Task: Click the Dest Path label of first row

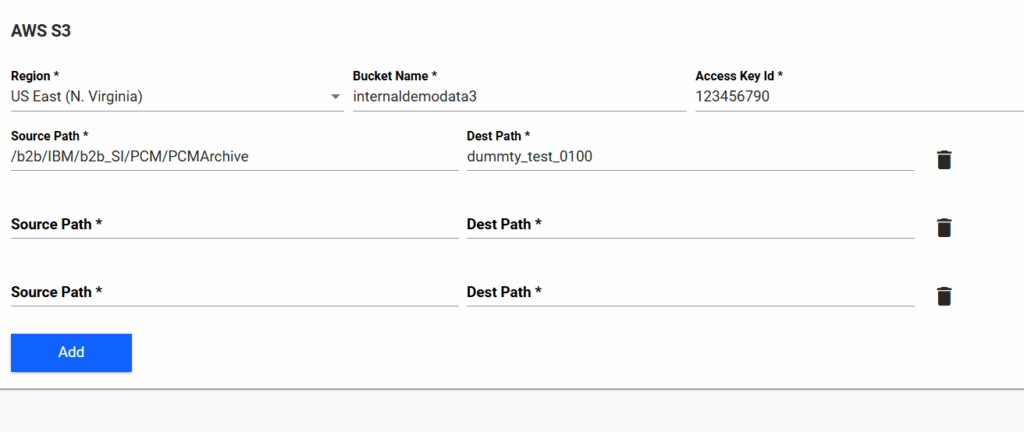Action: (x=498, y=136)
